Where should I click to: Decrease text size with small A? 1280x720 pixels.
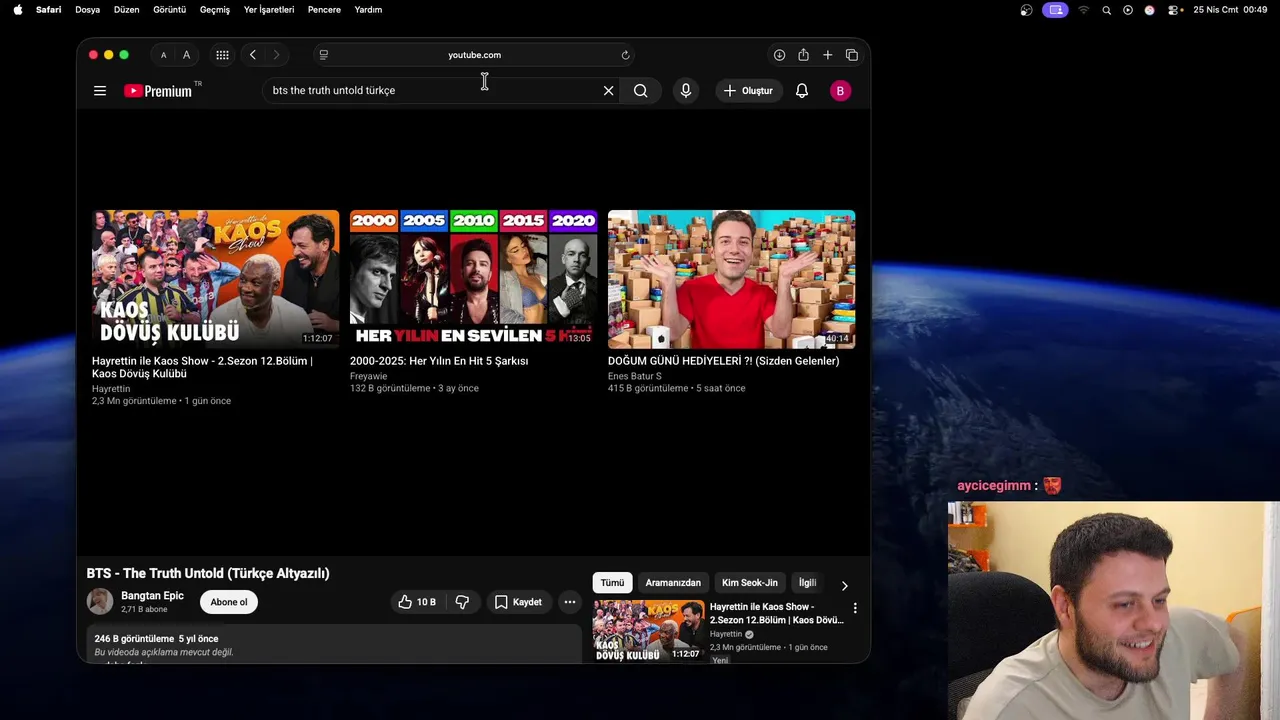(163, 56)
